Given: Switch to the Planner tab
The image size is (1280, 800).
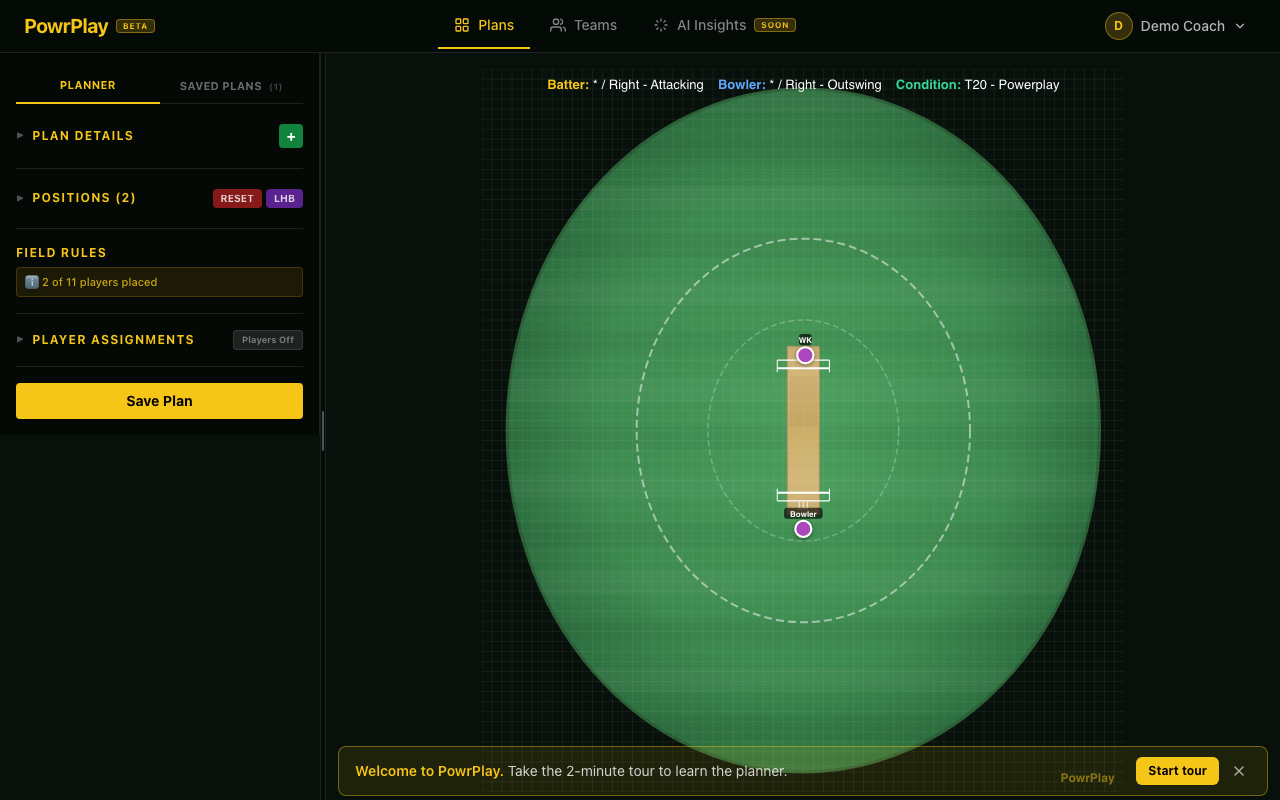Looking at the screenshot, I should (88, 86).
